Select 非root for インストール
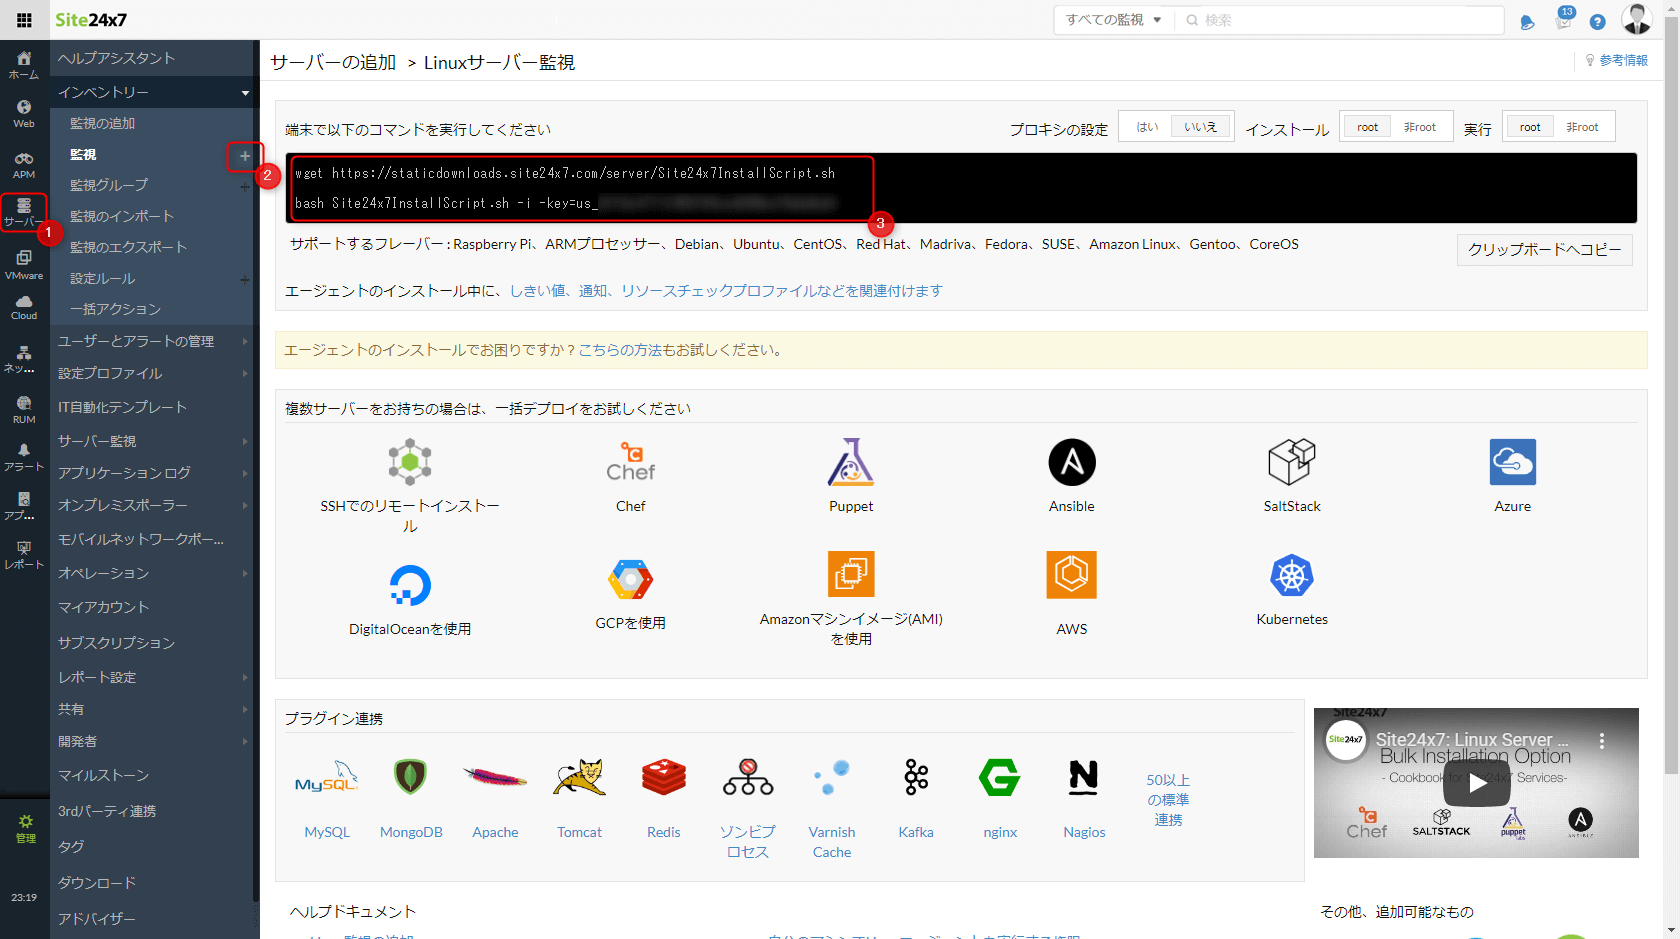Image resolution: width=1680 pixels, height=939 pixels. pyautogui.click(x=1420, y=127)
